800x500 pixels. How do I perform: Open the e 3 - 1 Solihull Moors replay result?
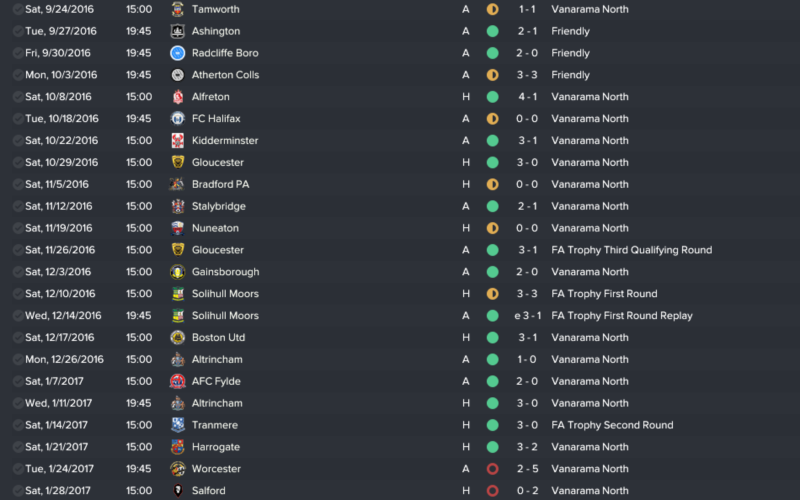point(527,316)
